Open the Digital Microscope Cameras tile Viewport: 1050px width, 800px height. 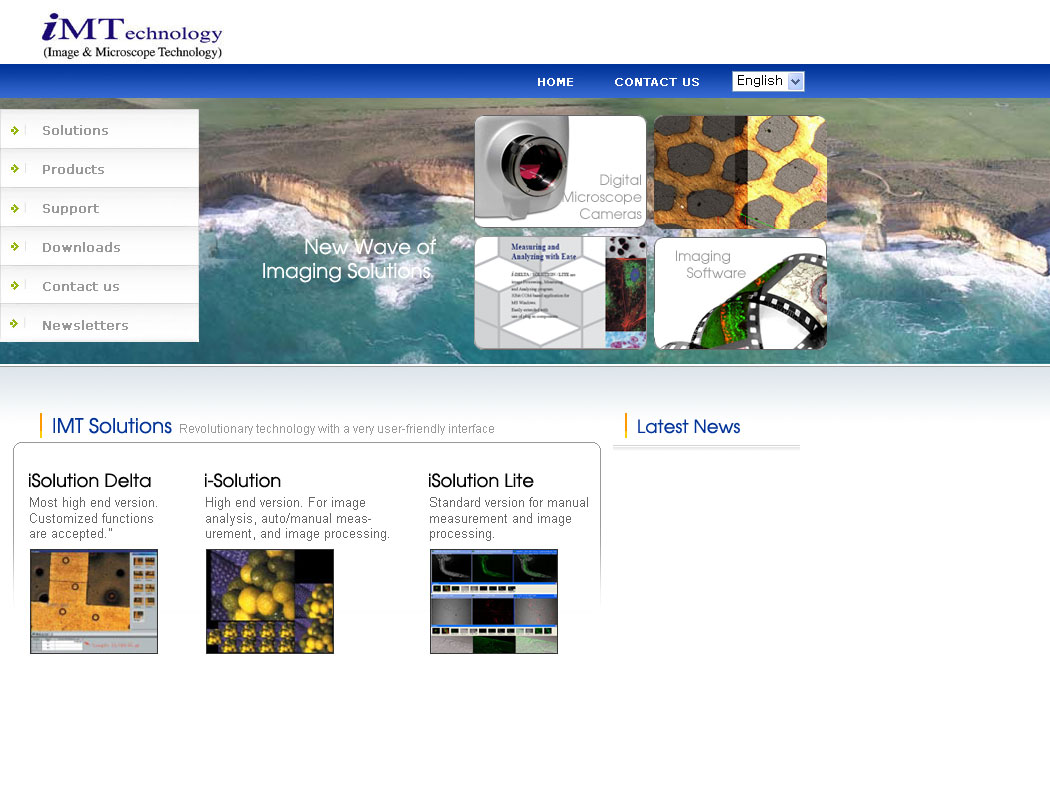560,171
